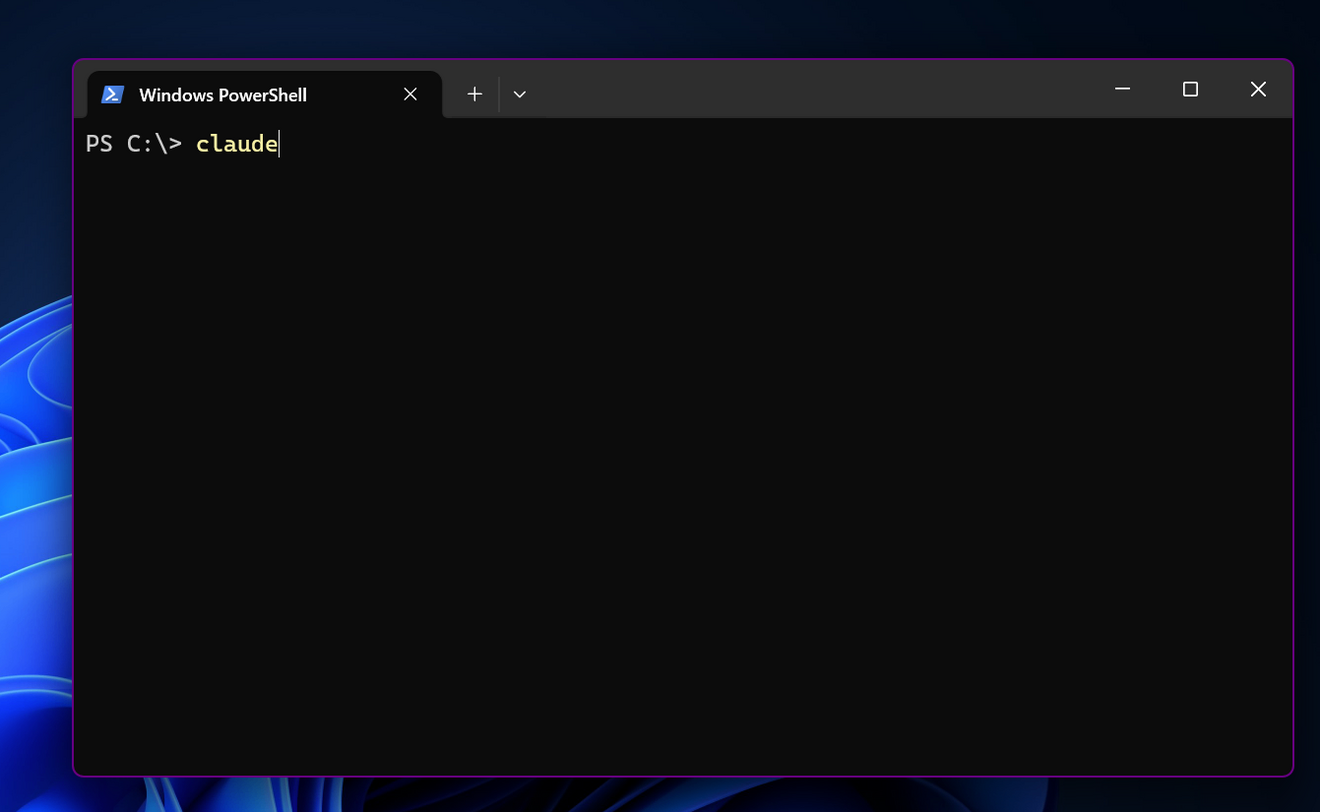Click the PowerShell icon in the tab

(113, 94)
